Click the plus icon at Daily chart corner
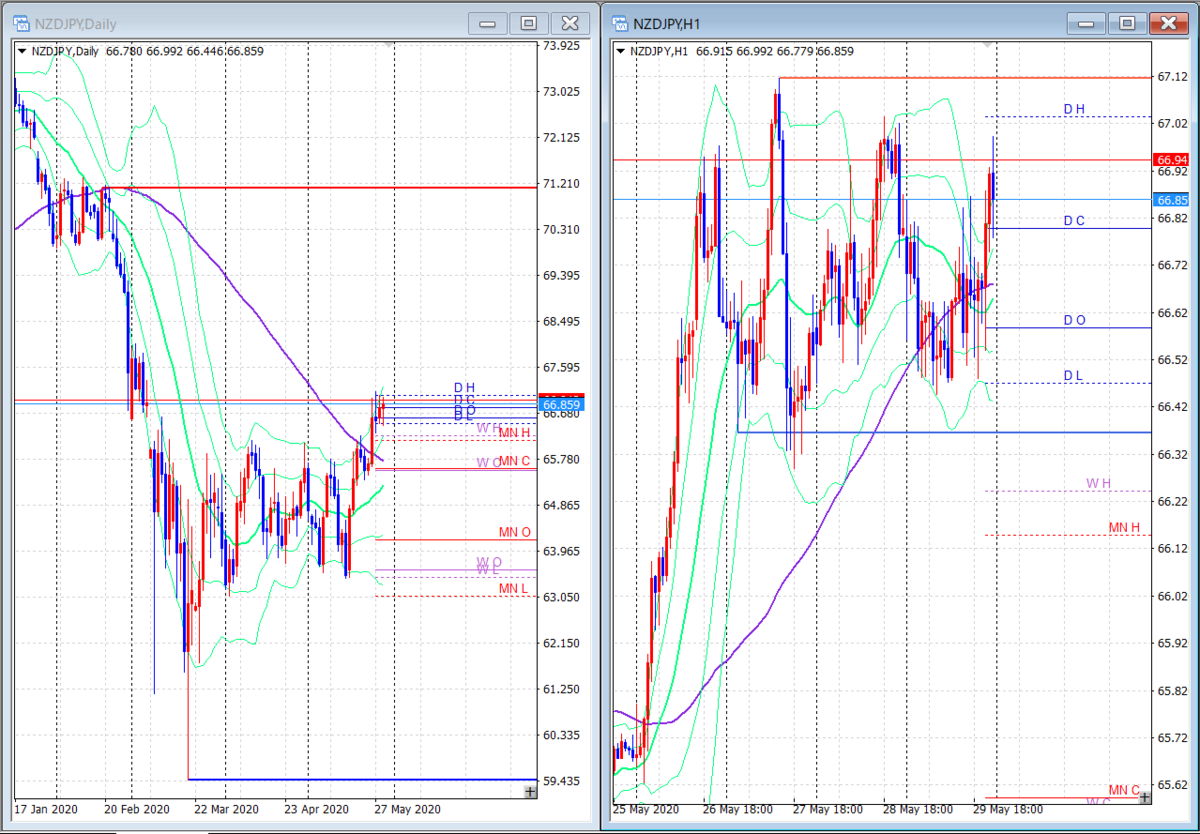Image resolution: width=1200 pixels, height=834 pixels. (529, 791)
